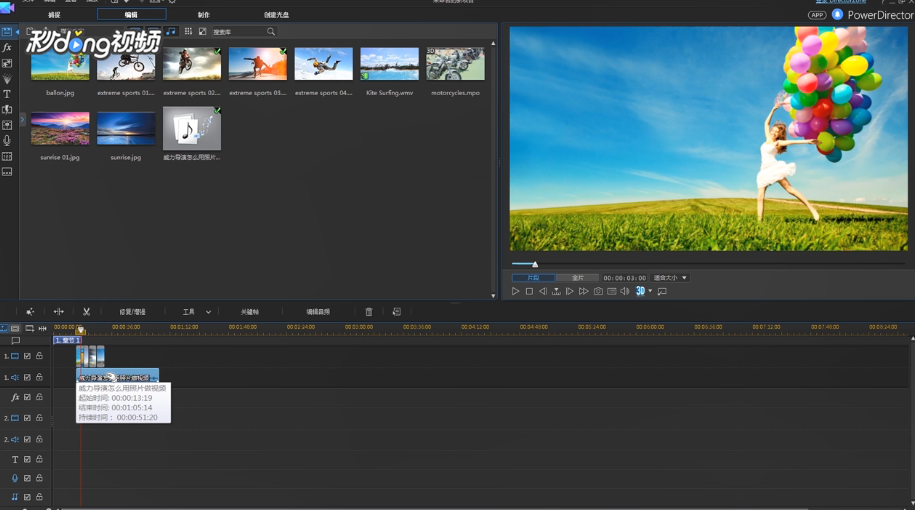Select 片段 clip preview mode
Screen dimensions: 915x510
coord(533,278)
